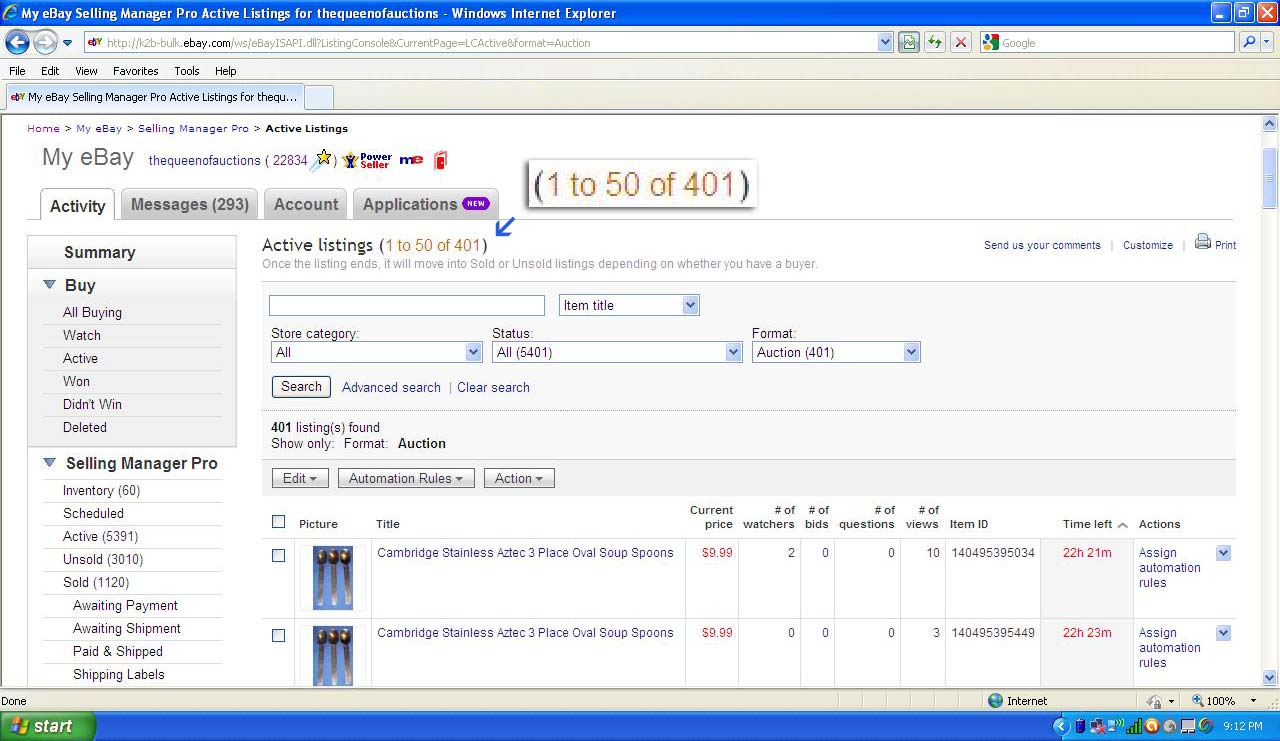
Task: Click the empty new tab button
Action: point(318,97)
